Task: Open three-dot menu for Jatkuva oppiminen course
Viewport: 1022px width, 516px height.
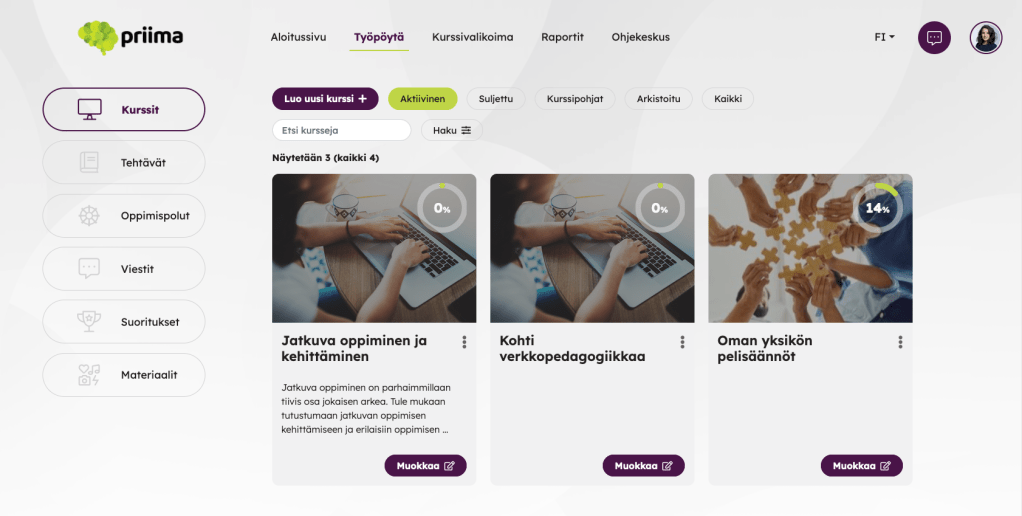Action: (x=464, y=342)
